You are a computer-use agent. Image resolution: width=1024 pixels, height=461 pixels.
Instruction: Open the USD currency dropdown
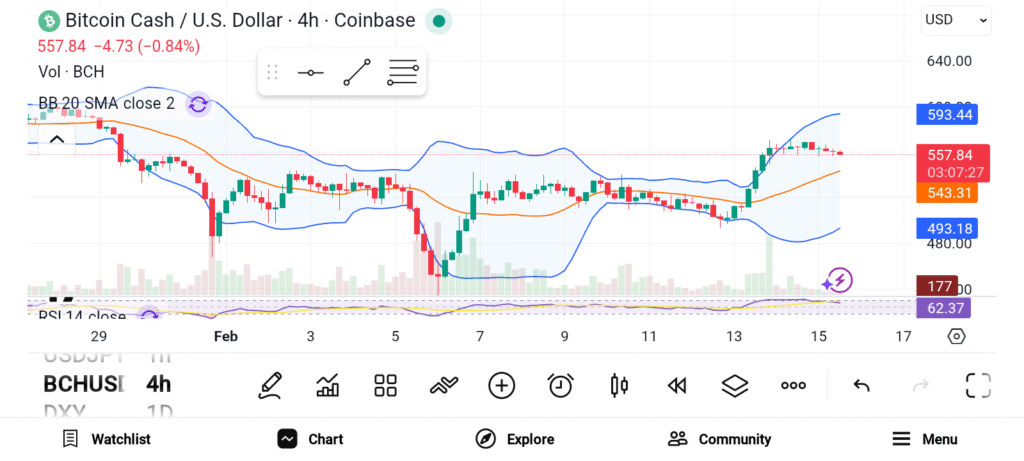tap(956, 19)
